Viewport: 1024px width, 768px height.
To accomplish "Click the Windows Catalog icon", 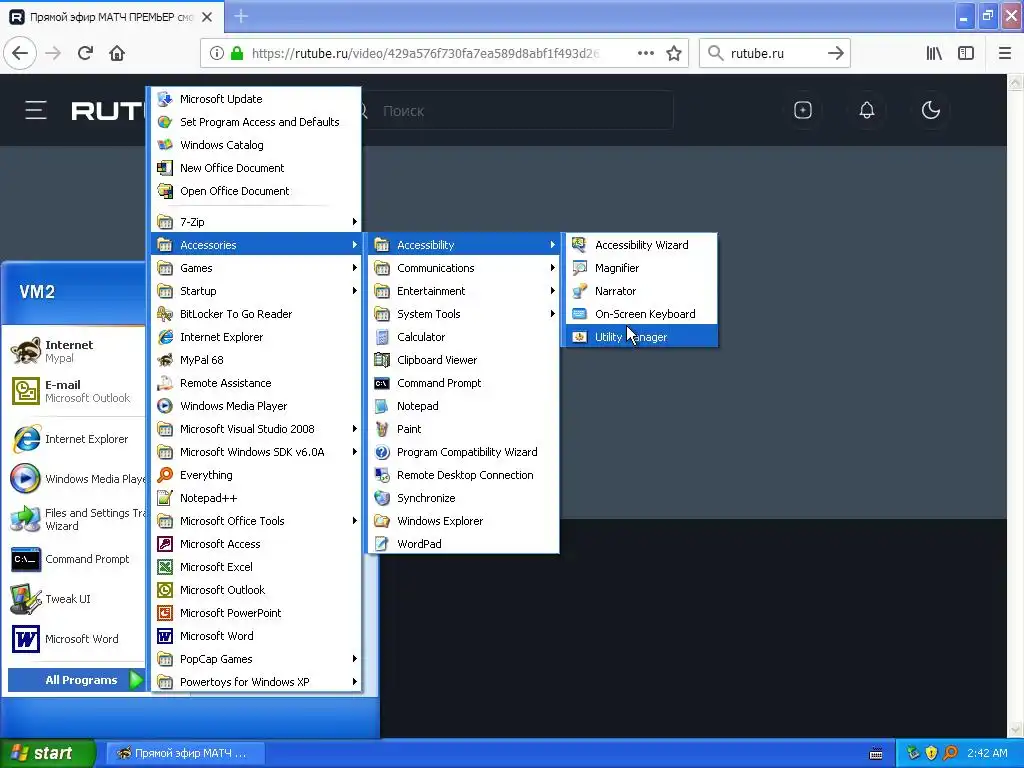I will click(165, 145).
